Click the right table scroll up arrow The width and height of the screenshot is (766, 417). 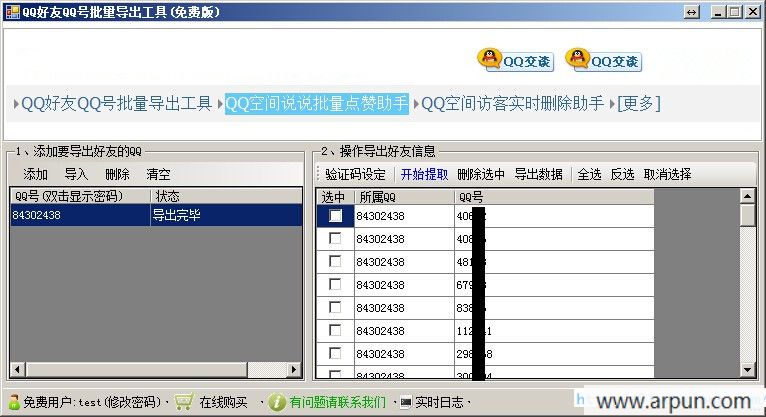click(x=747, y=196)
